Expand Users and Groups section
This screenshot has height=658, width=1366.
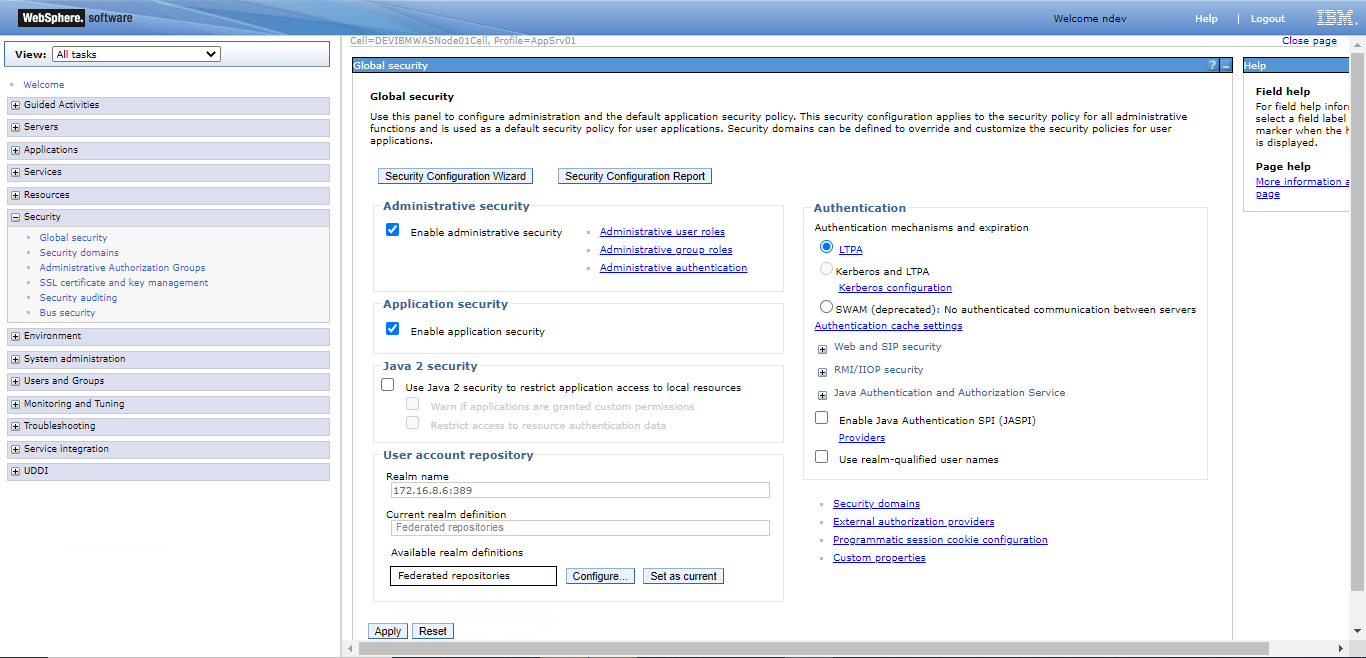click(15, 381)
